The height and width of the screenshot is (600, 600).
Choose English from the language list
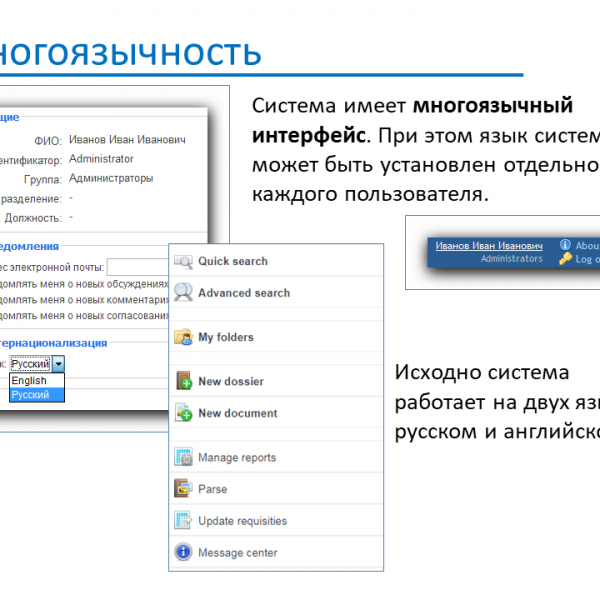point(30,381)
